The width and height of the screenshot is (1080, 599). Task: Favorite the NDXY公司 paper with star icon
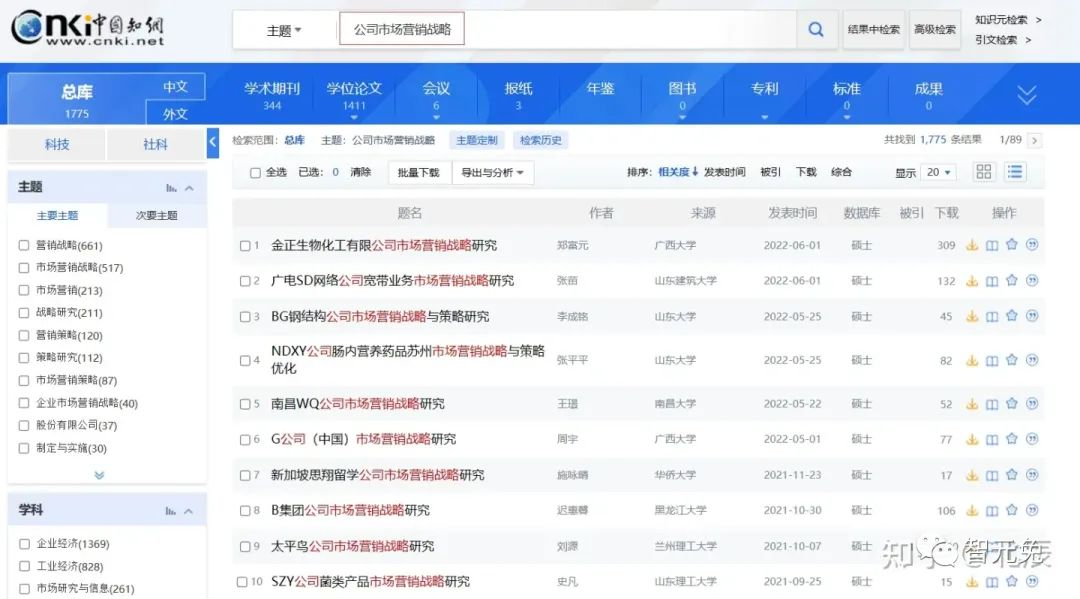click(1012, 360)
